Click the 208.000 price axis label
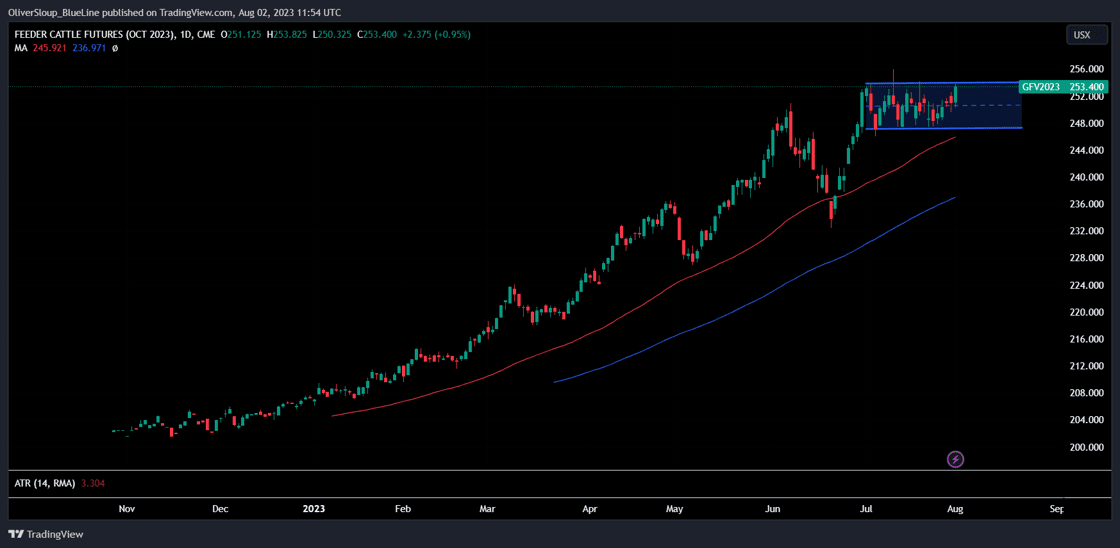The image size is (1120, 548). pos(1084,393)
